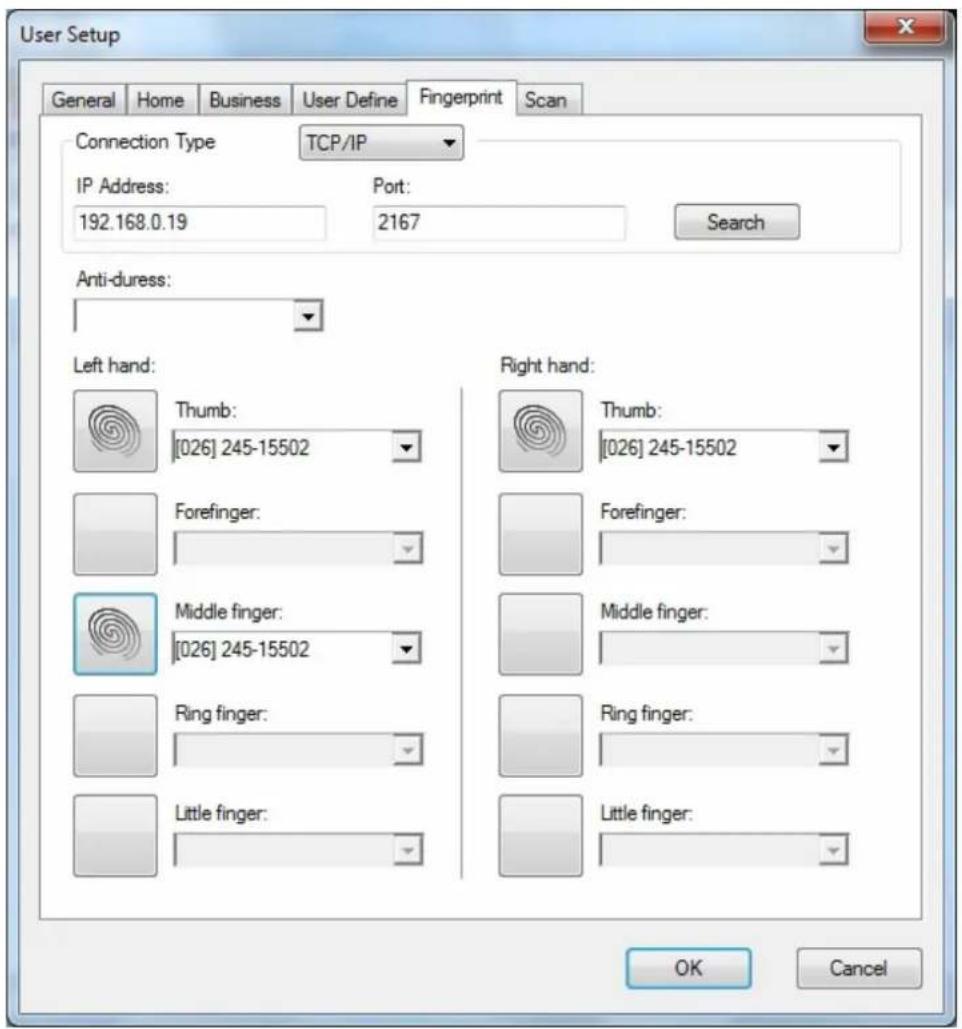Close the User Setup dialog
The image size is (962, 1029).
coord(905,27)
